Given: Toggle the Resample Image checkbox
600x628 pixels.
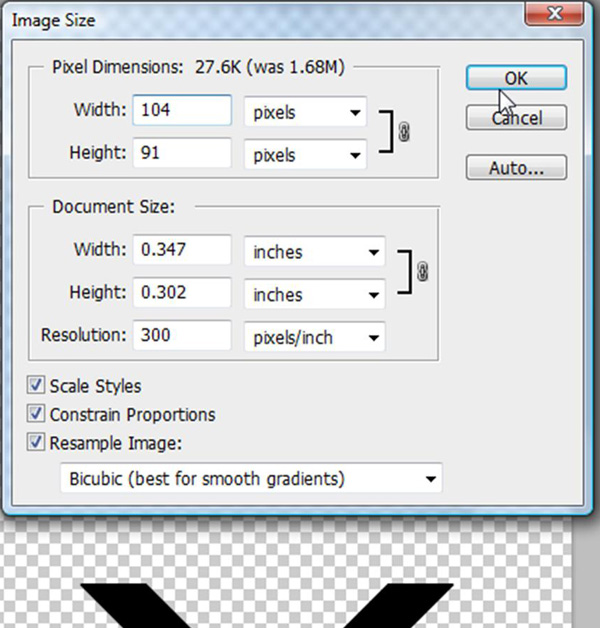Looking at the screenshot, I should pos(36,442).
